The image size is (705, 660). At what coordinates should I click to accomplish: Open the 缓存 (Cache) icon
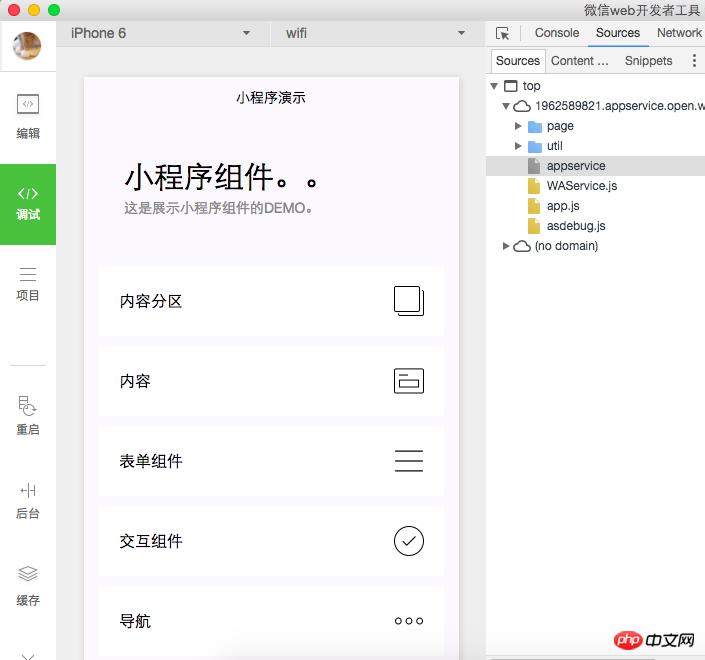coord(28,585)
